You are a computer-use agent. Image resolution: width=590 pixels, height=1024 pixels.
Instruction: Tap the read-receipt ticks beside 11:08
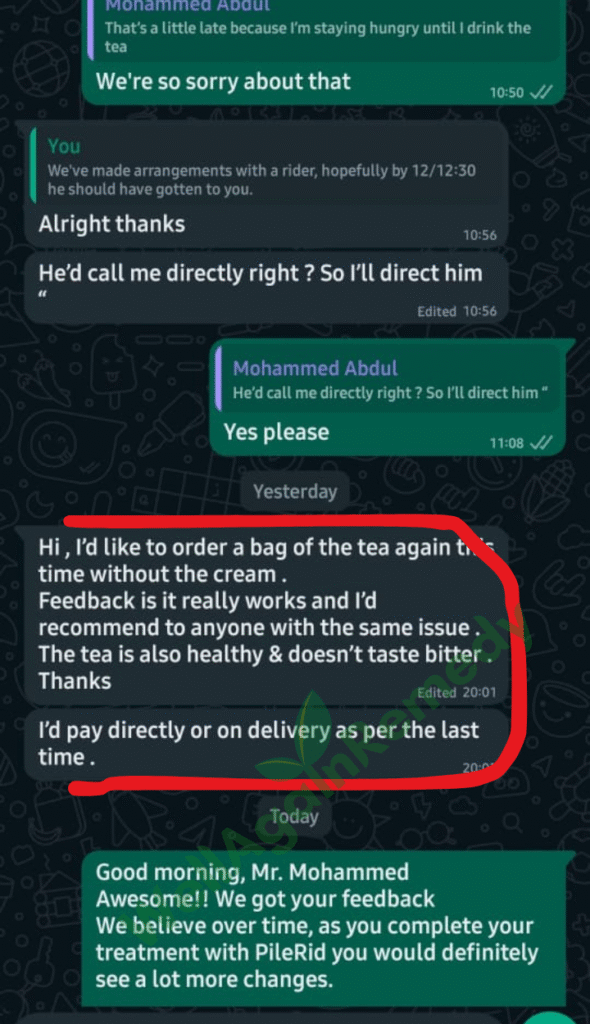click(x=541, y=443)
